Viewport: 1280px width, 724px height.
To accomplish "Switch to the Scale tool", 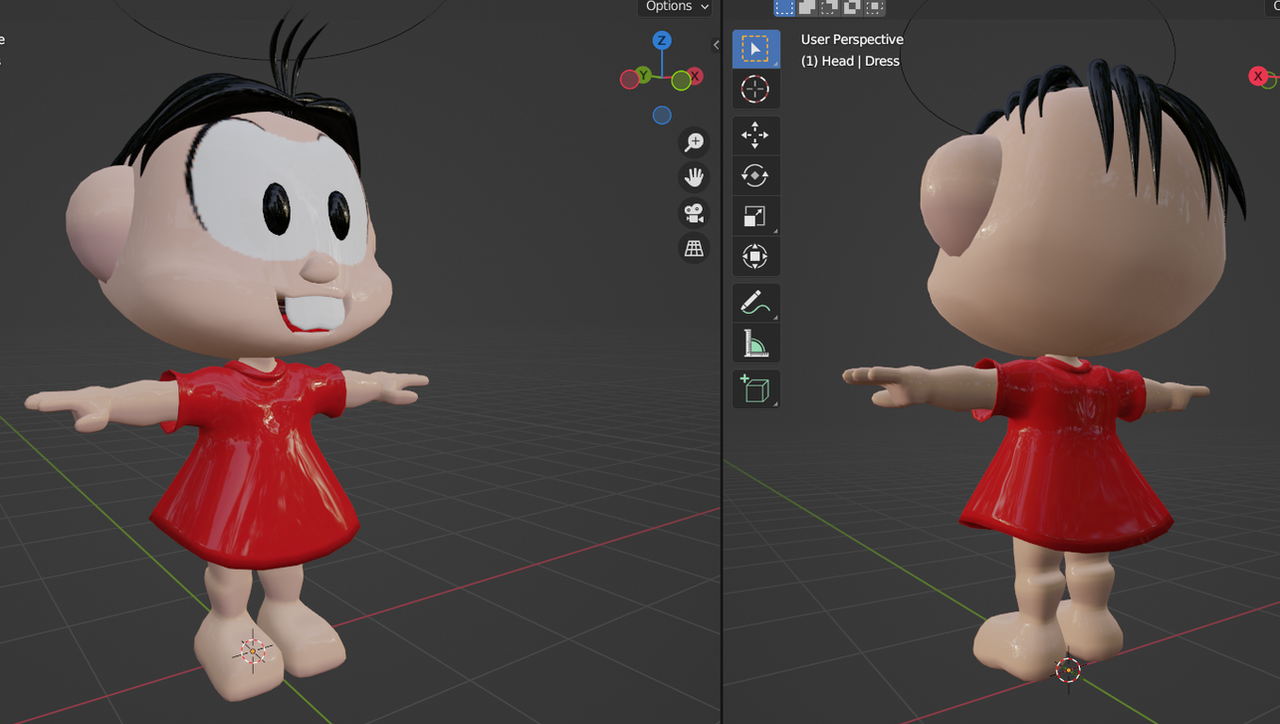I will [x=755, y=216].
